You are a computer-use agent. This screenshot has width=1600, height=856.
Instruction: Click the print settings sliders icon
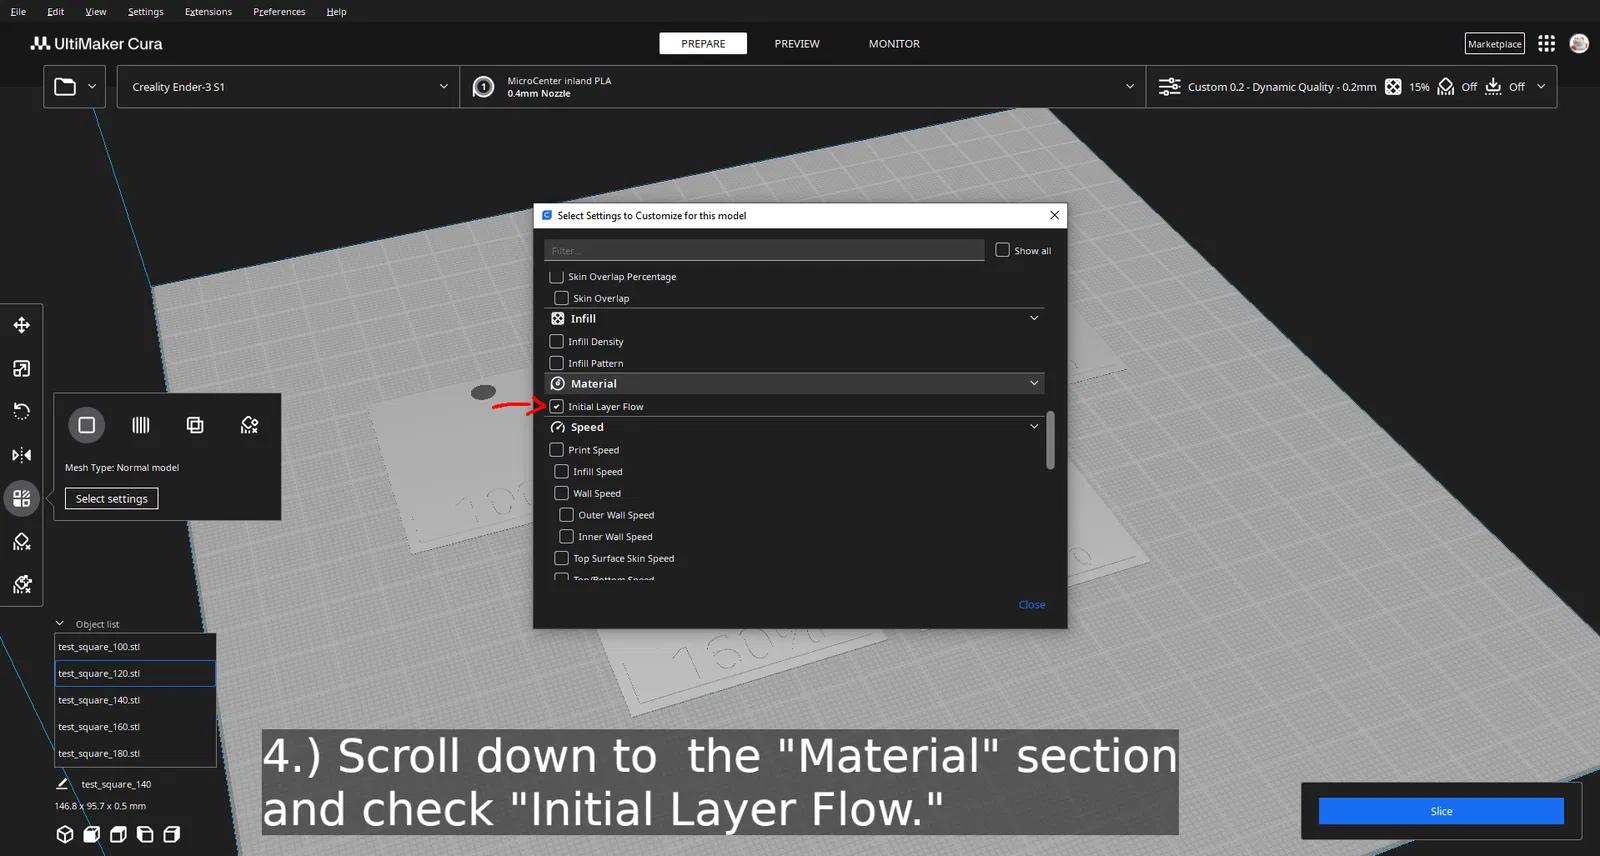(1169, 87)
